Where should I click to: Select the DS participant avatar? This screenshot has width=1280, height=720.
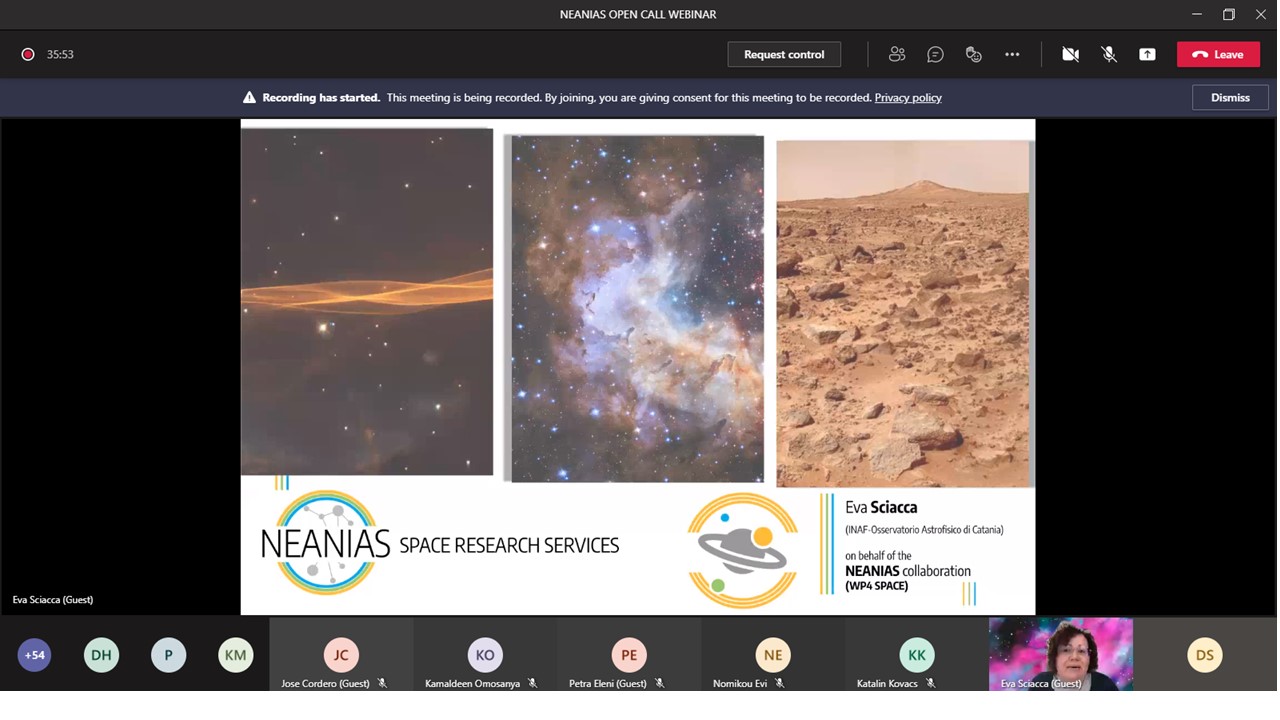[1205, 655]
